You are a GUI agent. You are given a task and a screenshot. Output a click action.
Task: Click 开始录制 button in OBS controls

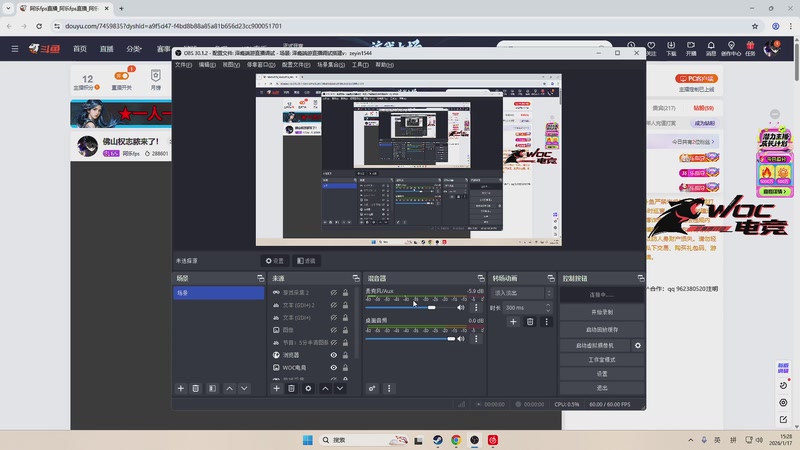(602, 312)
